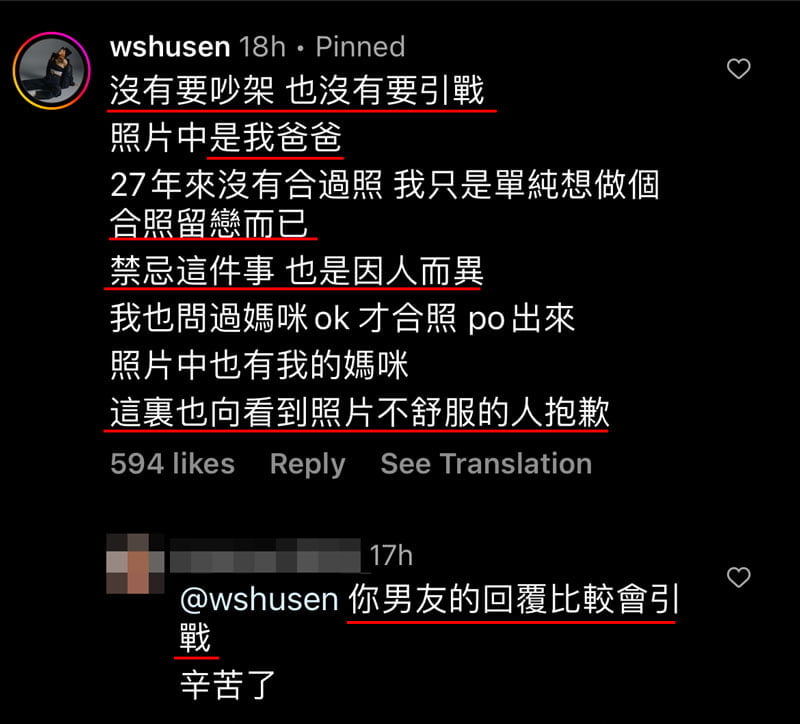Reply to wshusen's pinned comment
Screen dimensions: 800x724
(x=308, y=464)
